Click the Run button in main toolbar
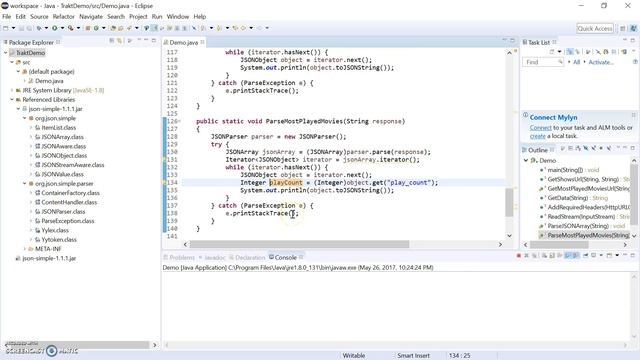Image resolution: width=640 pixels, height=360 pixels. pyautogui.click(x=54, y=28)
